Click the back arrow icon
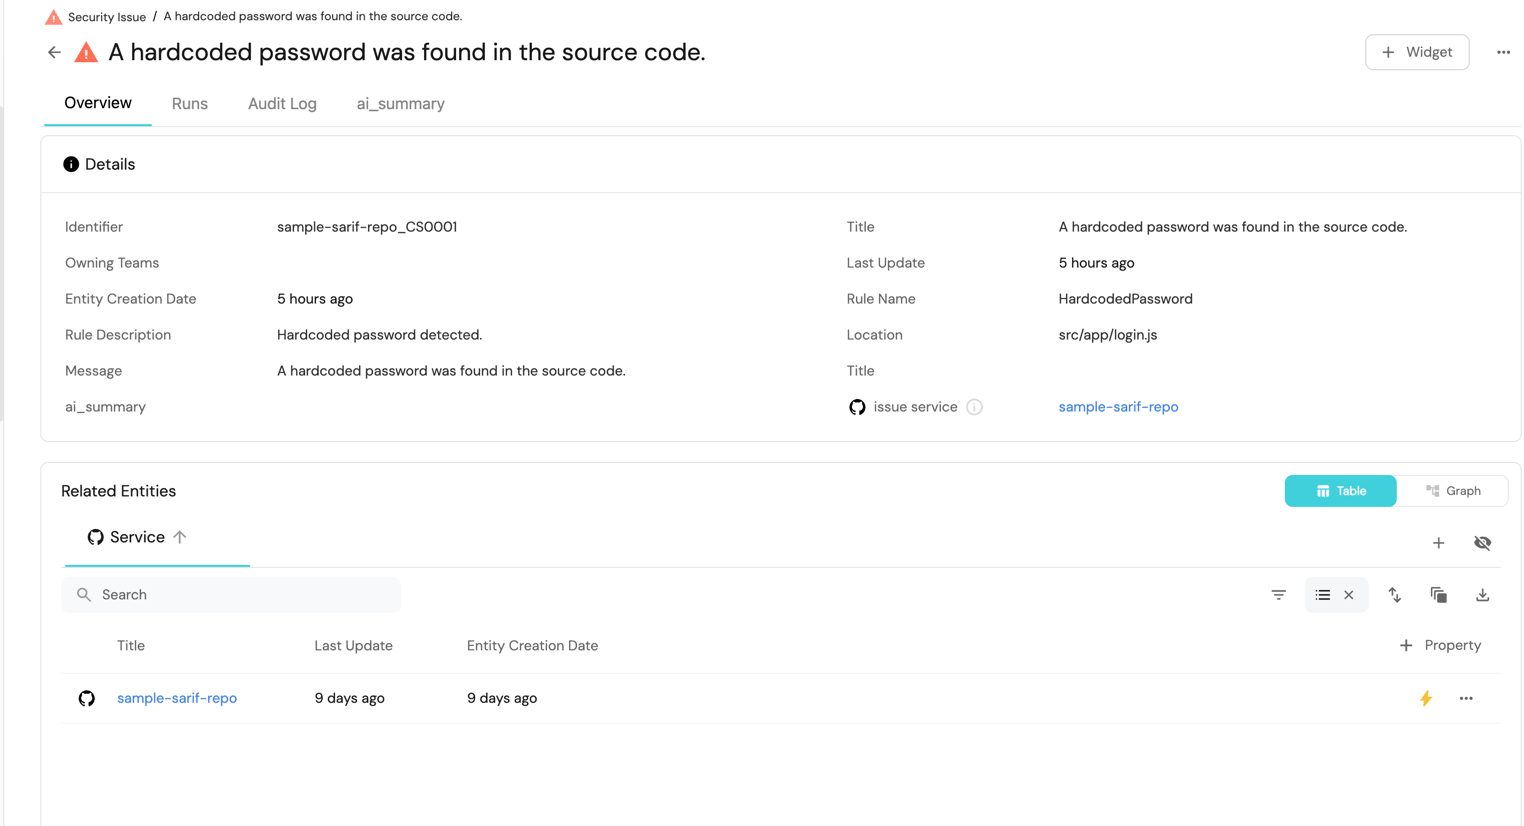The height and width of the screenshot is (826, 1524). pos(54,52)
